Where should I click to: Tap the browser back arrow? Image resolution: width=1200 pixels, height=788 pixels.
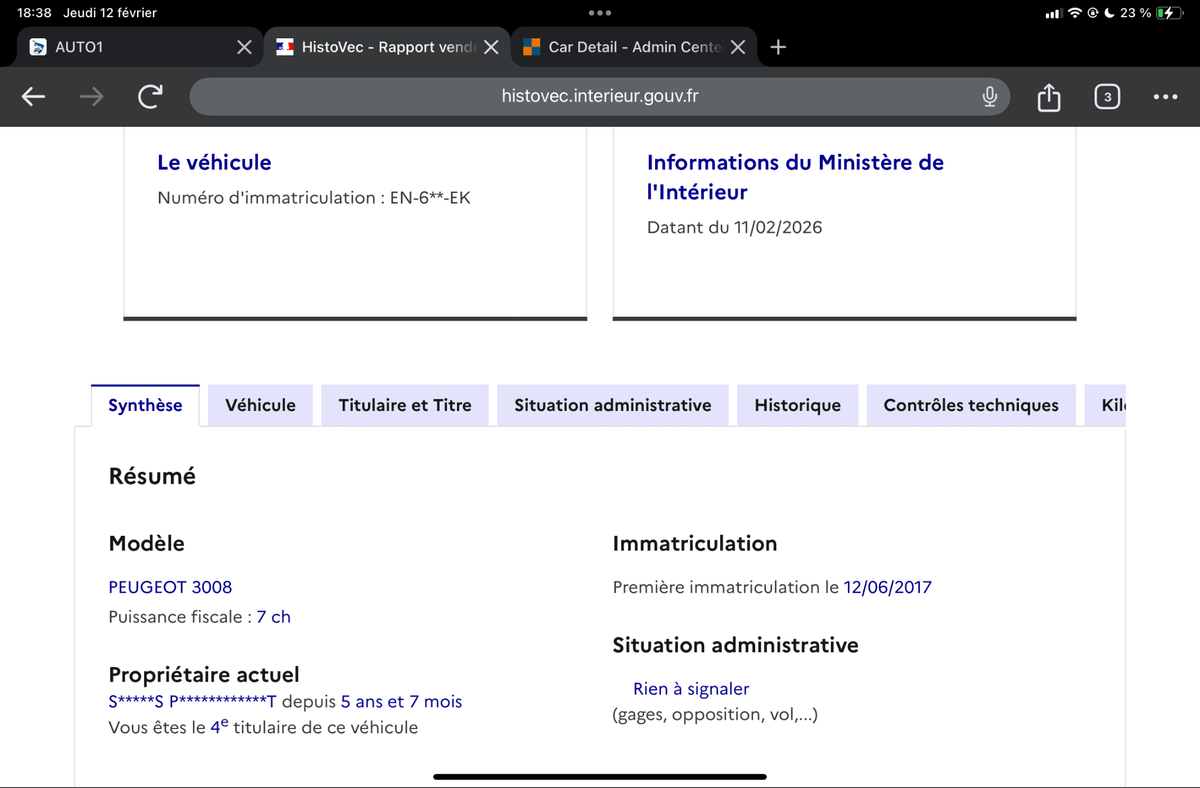tap(34, 97)
